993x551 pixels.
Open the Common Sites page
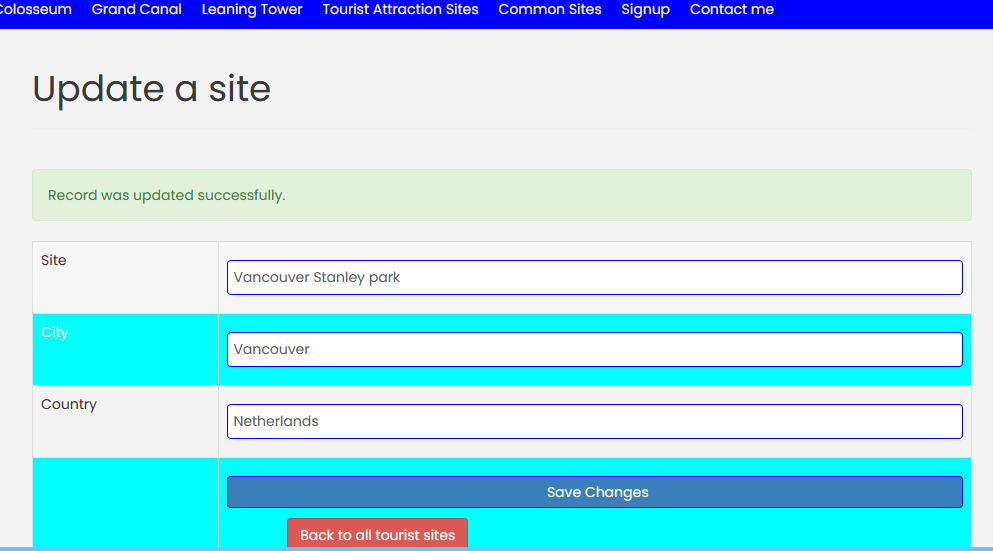pos(550,10)
